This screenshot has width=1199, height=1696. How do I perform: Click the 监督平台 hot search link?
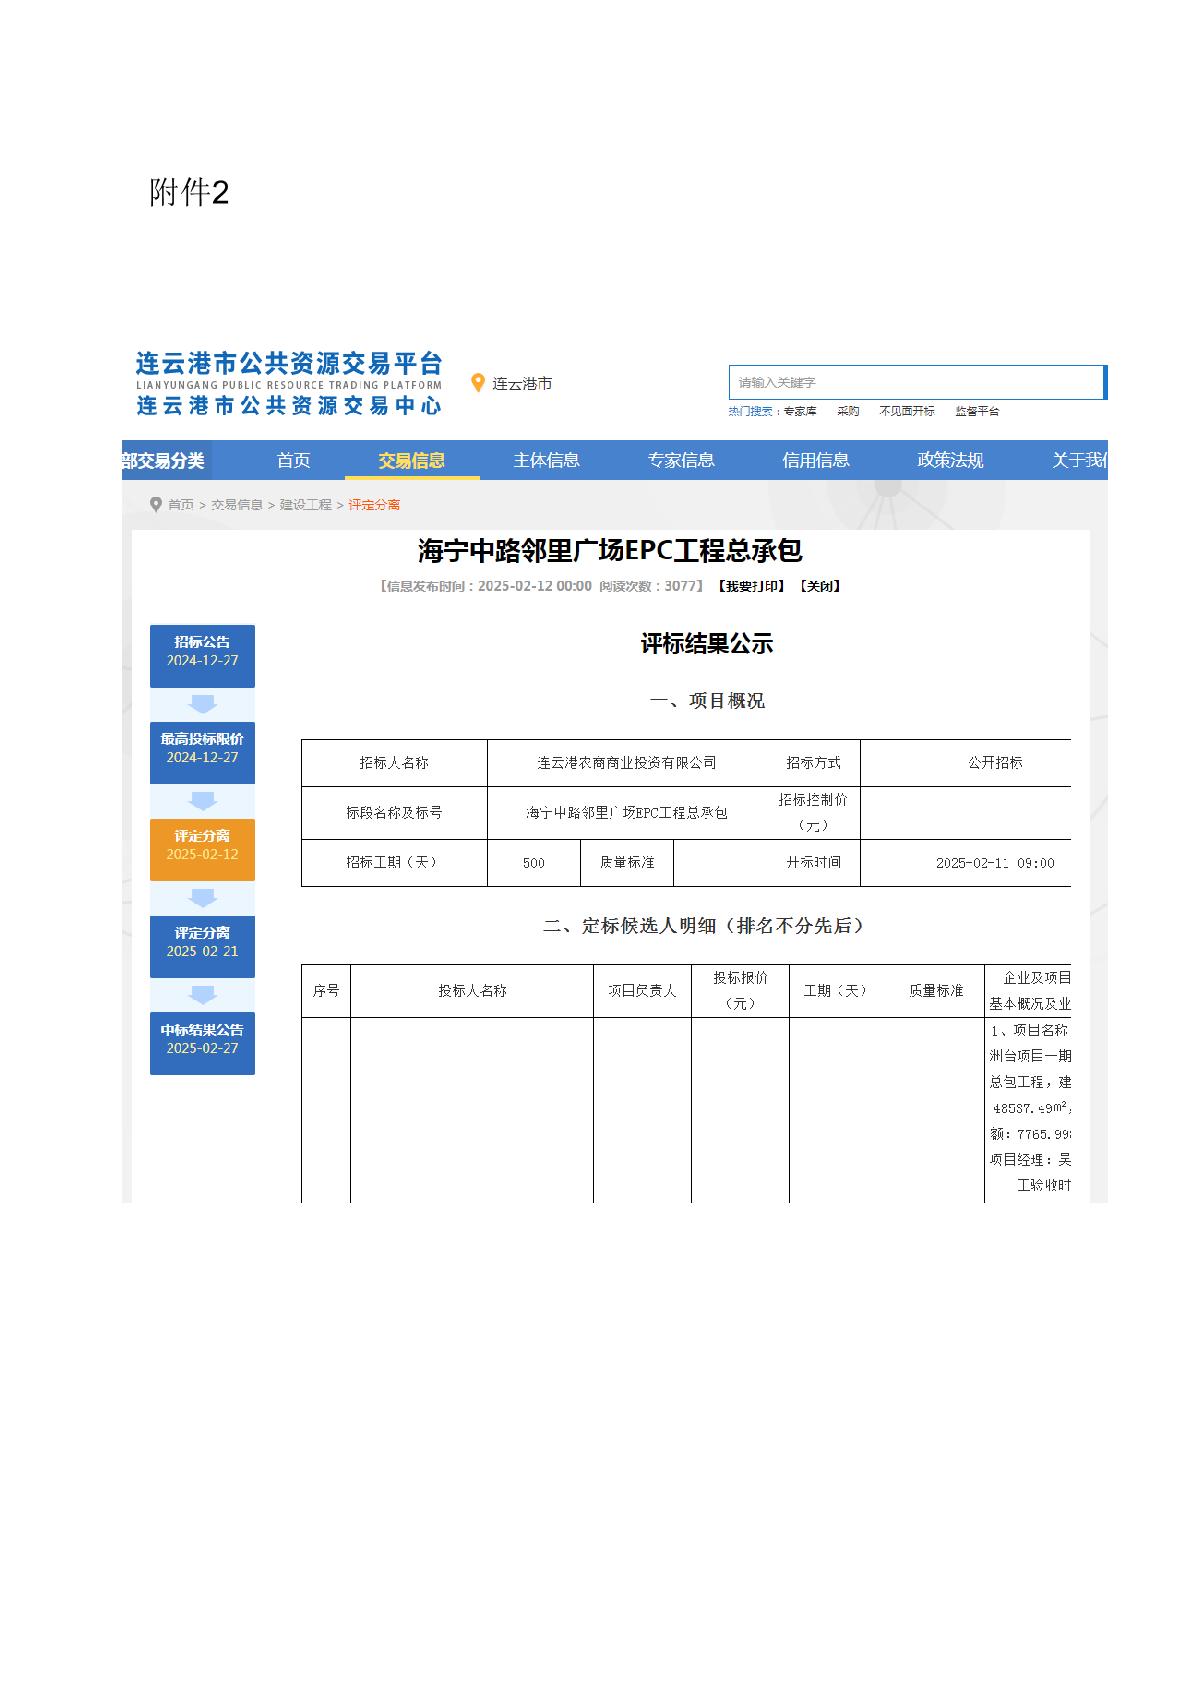[x=977, y=411]
